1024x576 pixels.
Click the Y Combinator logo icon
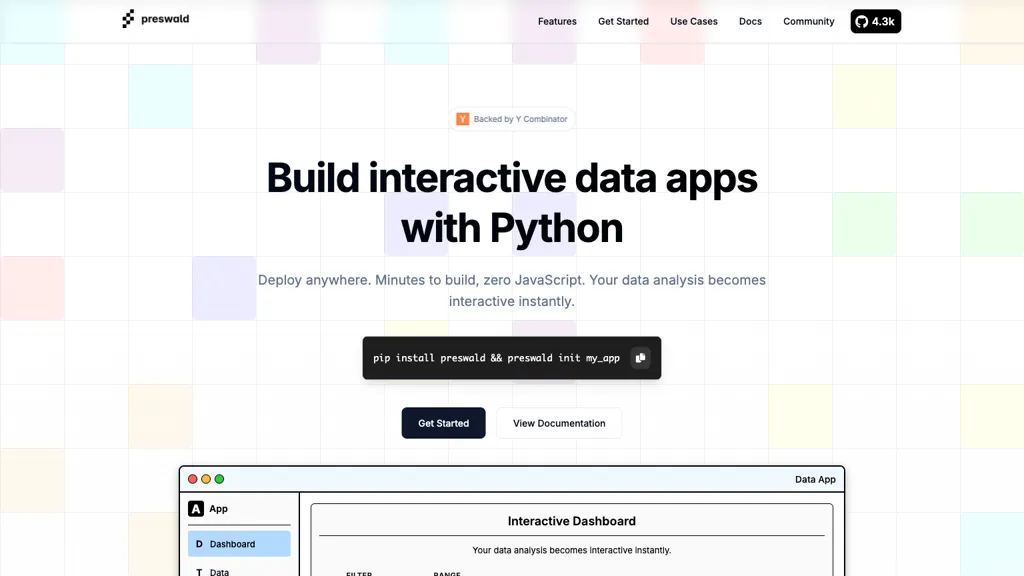pos(462,119)
